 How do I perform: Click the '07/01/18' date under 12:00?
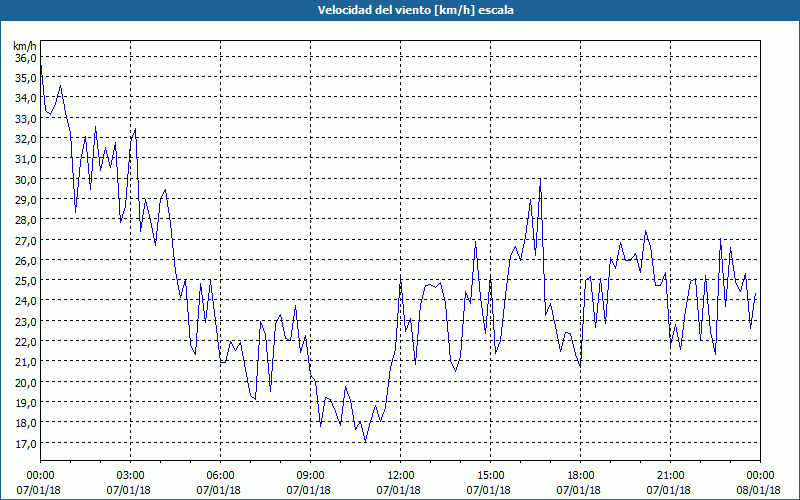tap(398, 490)
